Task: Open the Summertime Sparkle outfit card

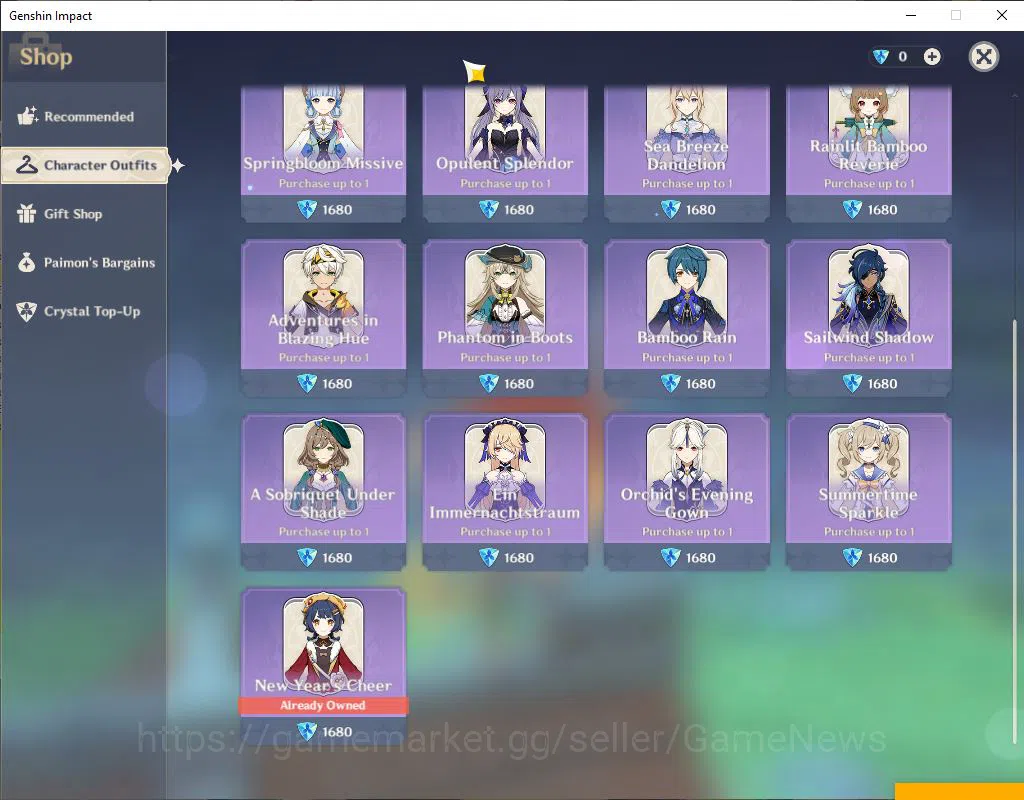Action: [x=869, y=492]
